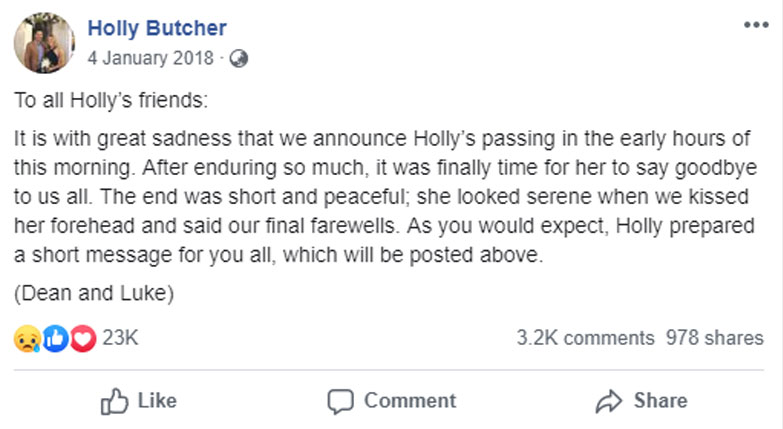Show the 3.2K comments
Screen dimensions: 783x429
click(585, 339)
